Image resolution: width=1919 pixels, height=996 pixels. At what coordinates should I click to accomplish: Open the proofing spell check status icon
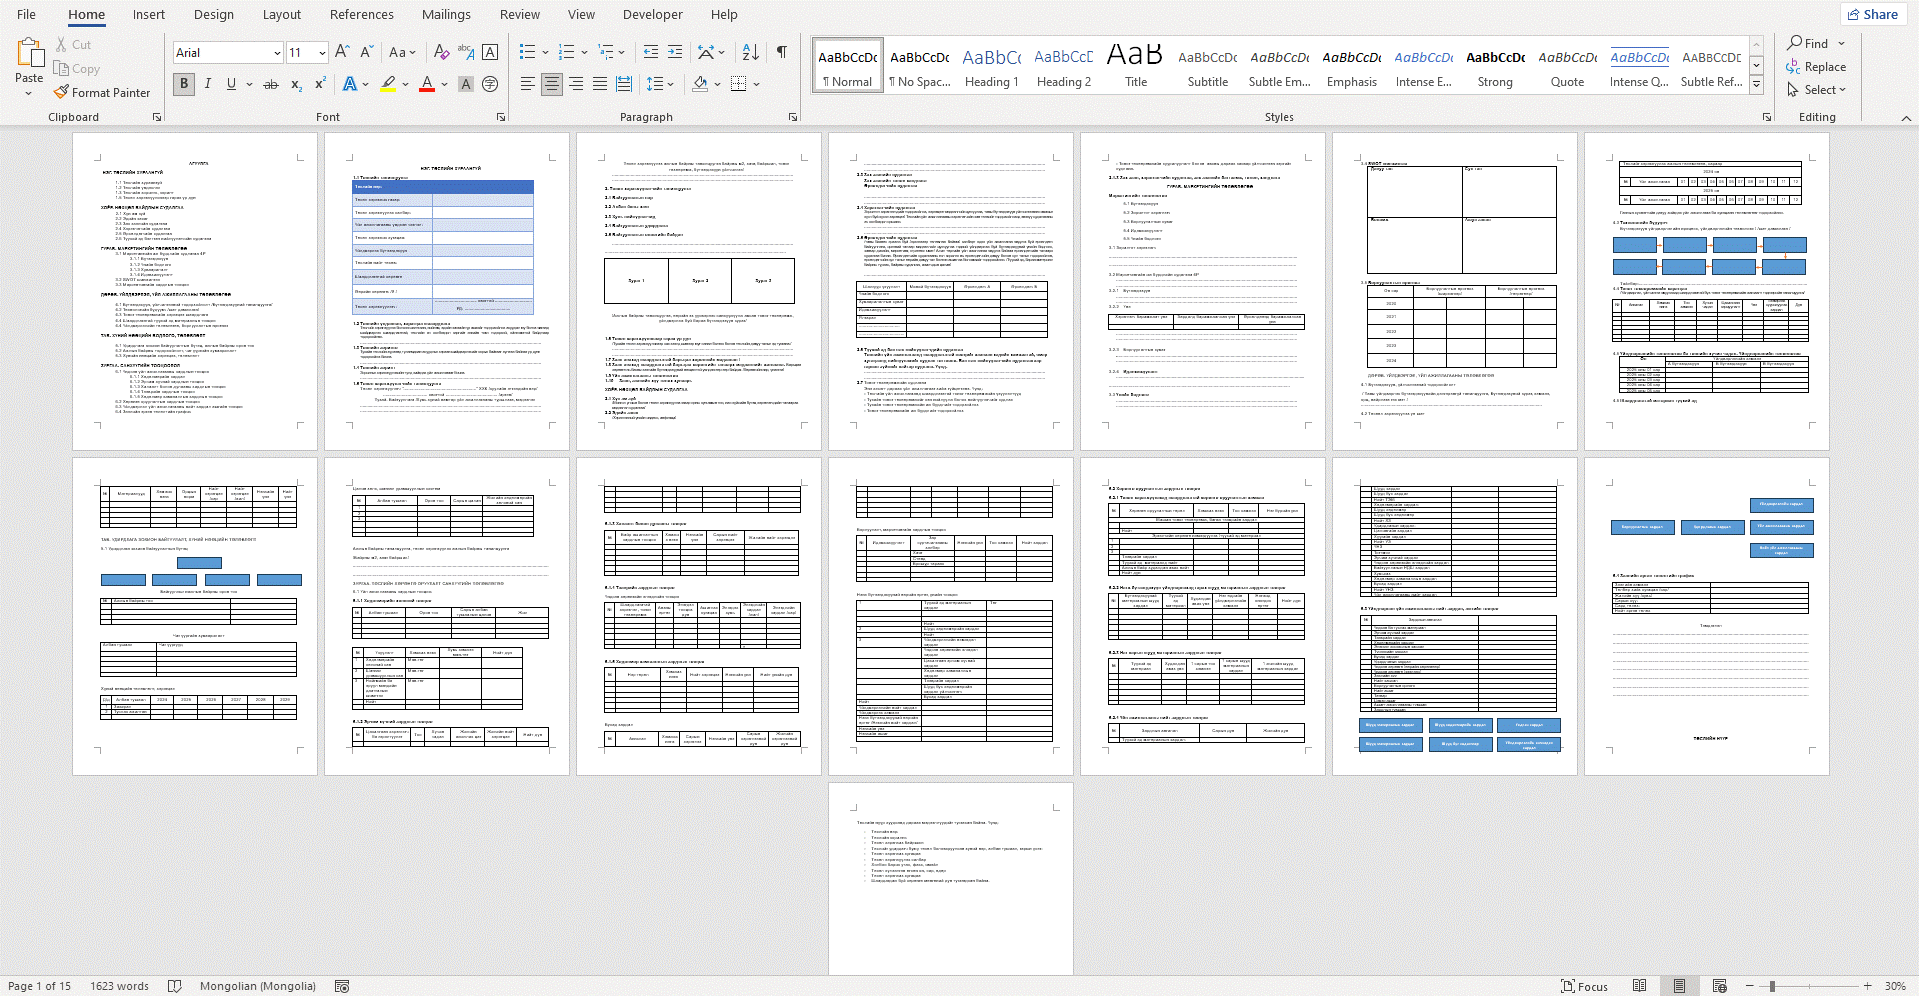pos(175,986)
